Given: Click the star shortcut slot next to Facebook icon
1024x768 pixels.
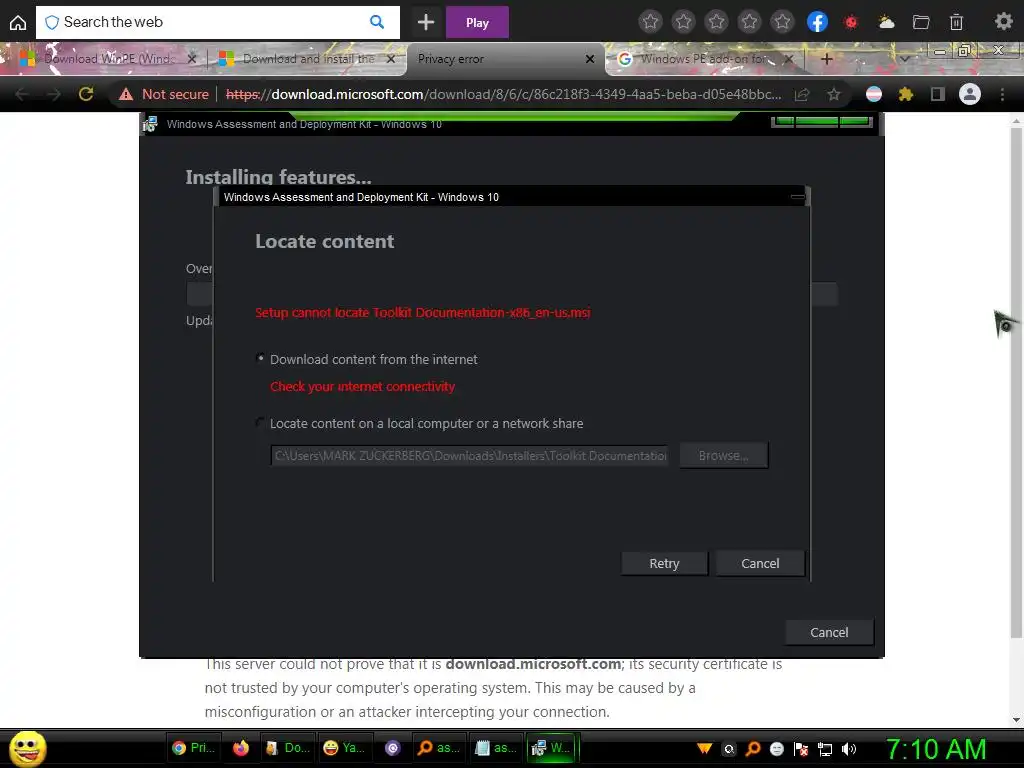Looking at the screenshot, I should pyautogui.click(x=782, y=22).
